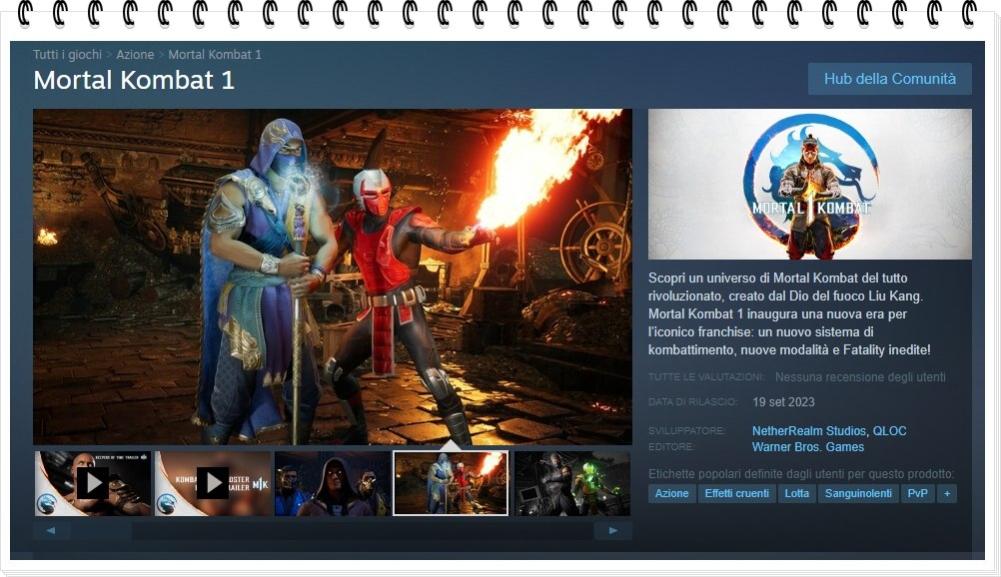Click the right scroll arrow under thumbnails
This screenshot has width=1001, height=577.
click(612, 531)
